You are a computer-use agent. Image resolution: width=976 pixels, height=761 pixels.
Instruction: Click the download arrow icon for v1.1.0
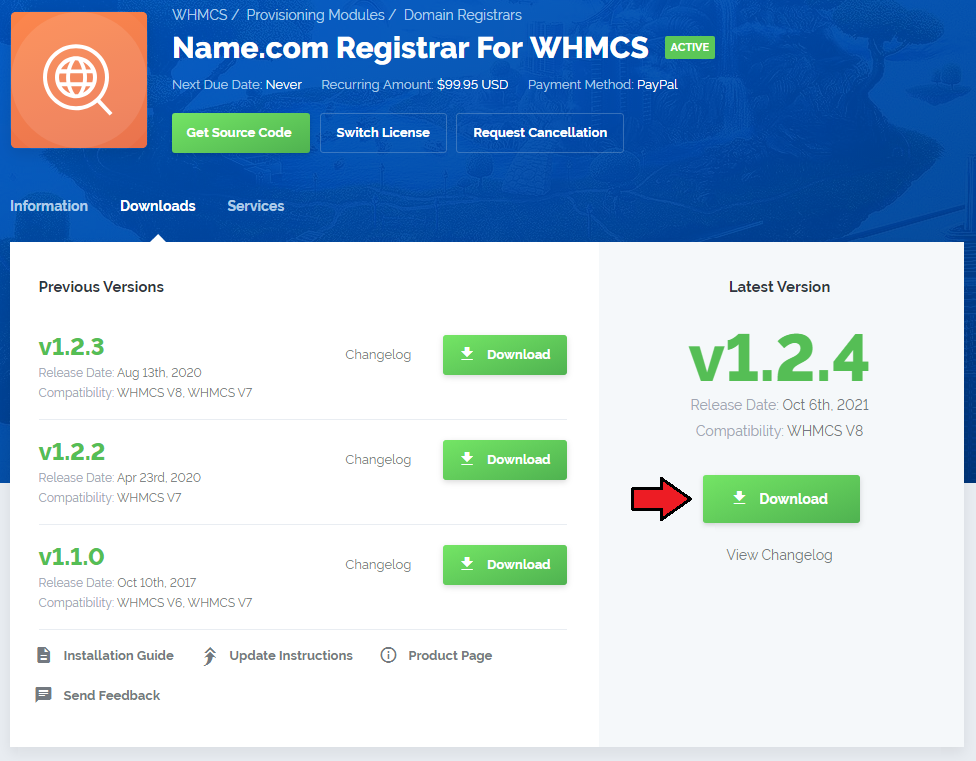click(x=467, y=564)
